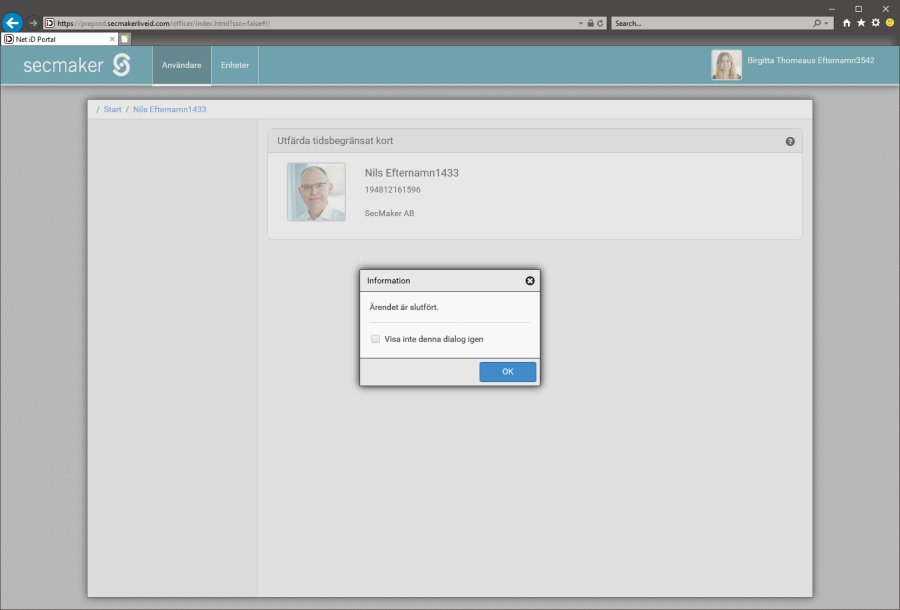Close the Net iD Portal tab
Screen dimensions: 900x610
click(112, 39)
